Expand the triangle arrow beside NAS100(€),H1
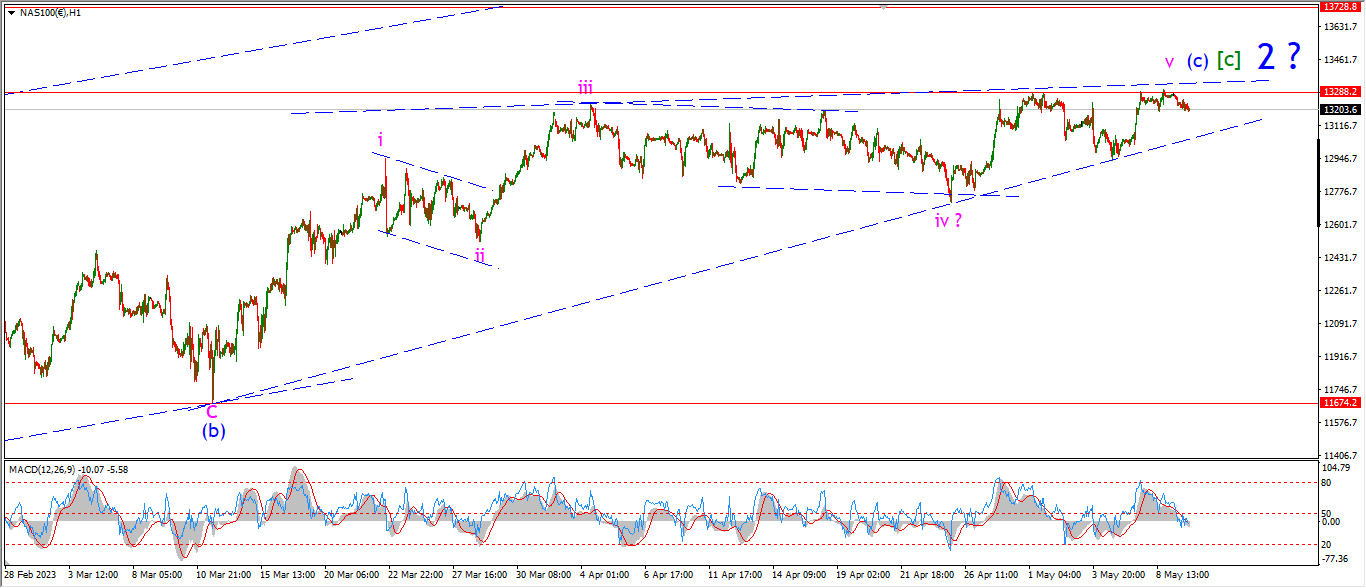Screen dimensions: 1366x588 (x=11, y=12)
